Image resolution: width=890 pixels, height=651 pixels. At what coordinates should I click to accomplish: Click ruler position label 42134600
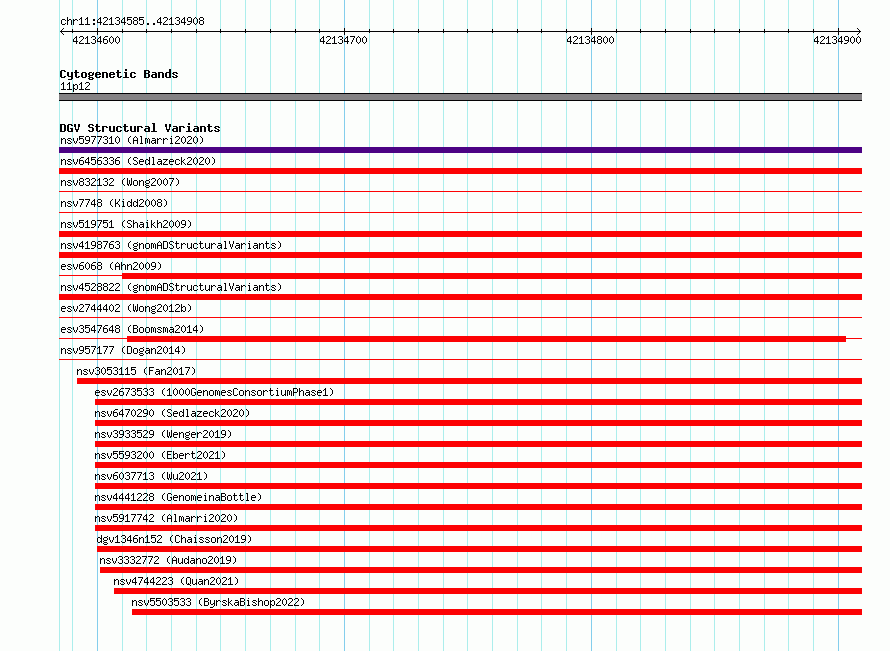(x=96, y=40)
